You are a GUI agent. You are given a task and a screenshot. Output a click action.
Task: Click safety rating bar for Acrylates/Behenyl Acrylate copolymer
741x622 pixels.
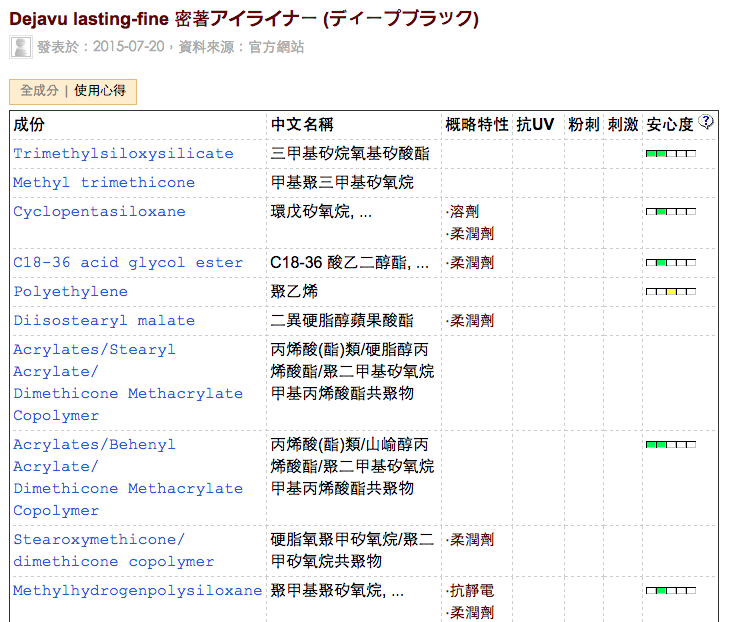[x=670, y=444]
